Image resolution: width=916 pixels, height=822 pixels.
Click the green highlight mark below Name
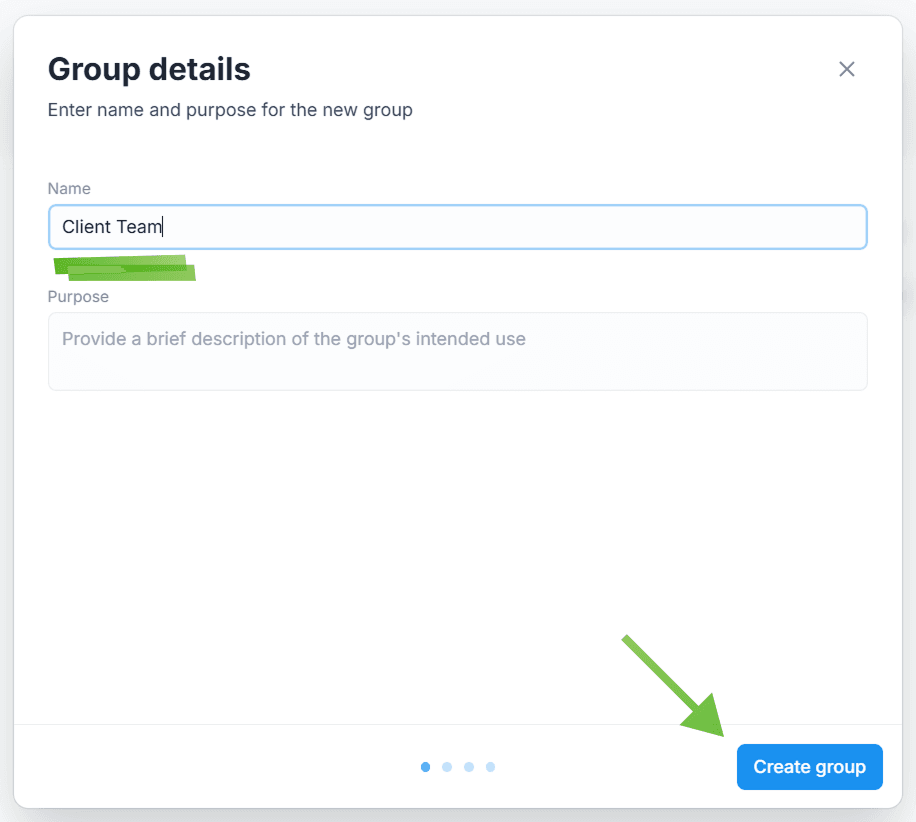(x=125, y=268)
